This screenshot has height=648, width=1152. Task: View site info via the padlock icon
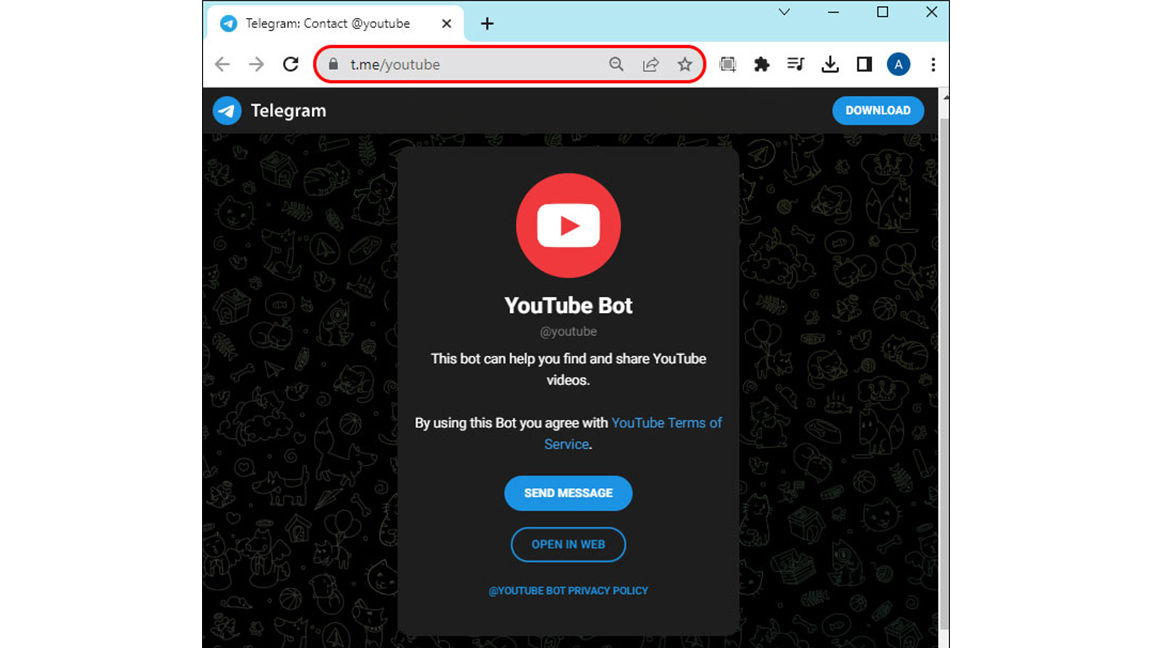coord(334,65)
